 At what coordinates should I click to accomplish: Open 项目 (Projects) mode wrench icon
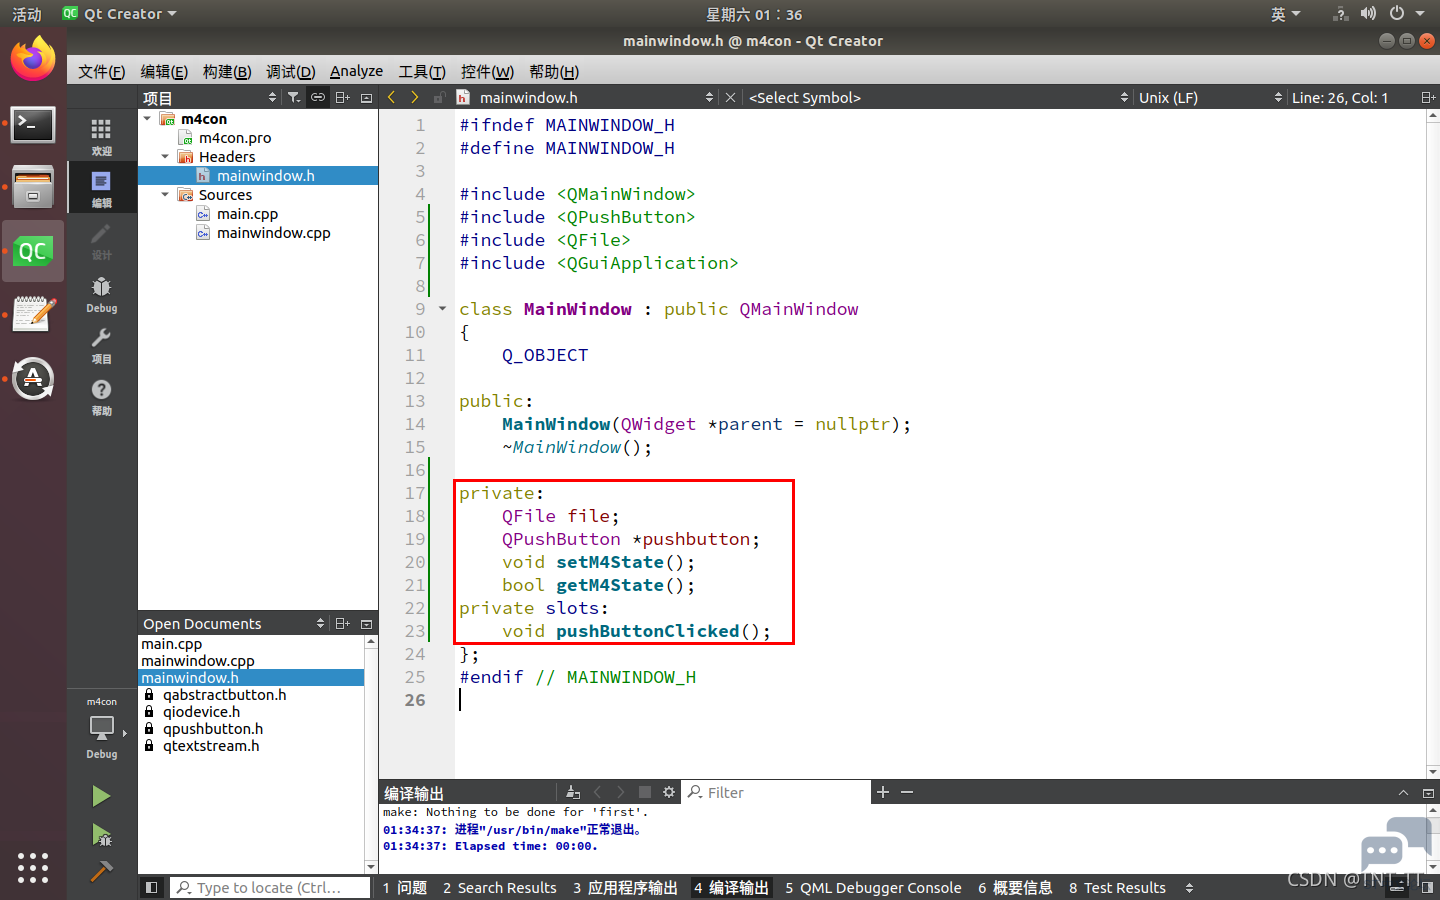point(101,345)
